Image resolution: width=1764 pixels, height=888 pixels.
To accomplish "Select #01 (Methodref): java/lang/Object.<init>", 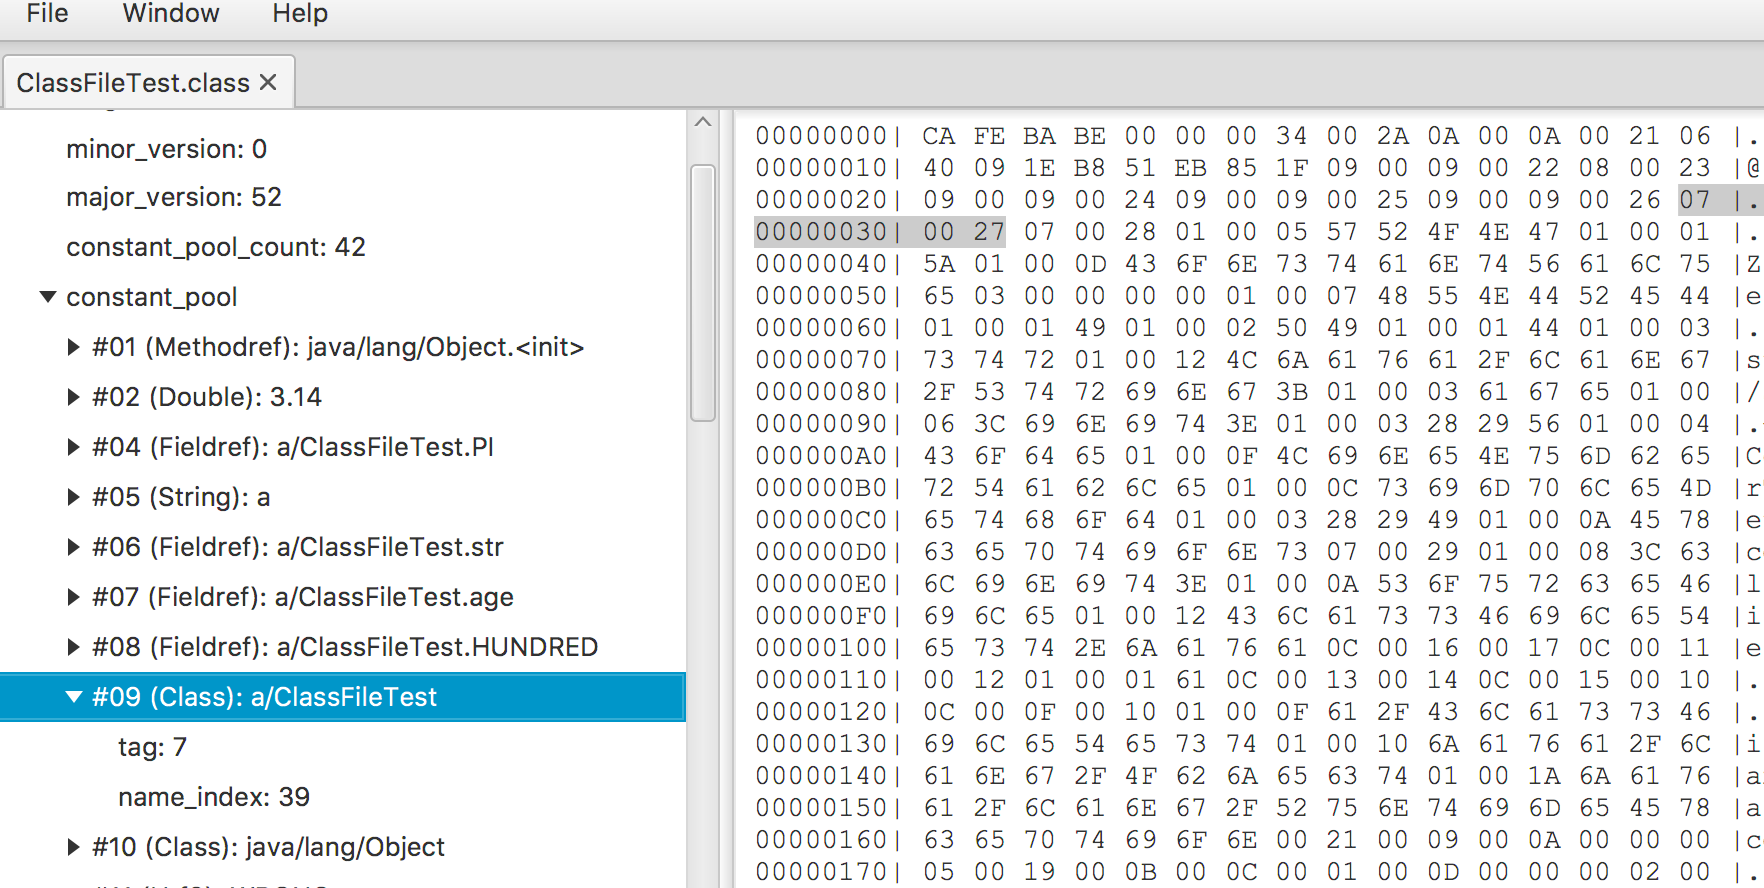I will click(x=338, y=347).
